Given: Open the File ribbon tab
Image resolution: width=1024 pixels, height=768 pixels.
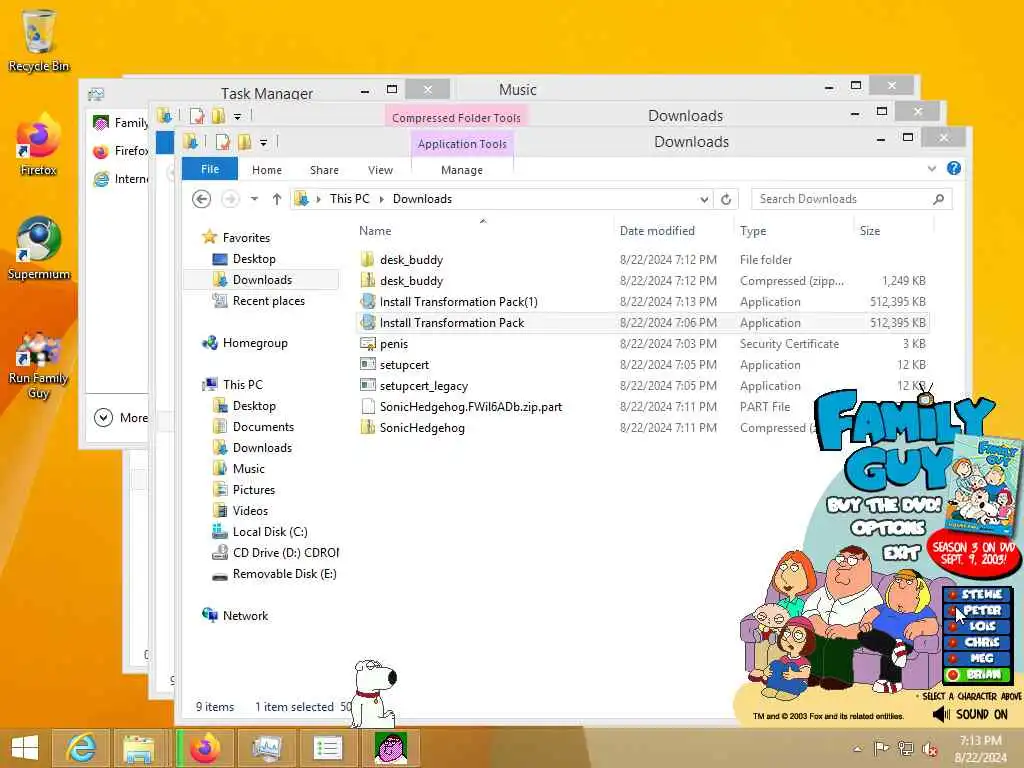Looking at the screenshot, I should coord(210,169).
